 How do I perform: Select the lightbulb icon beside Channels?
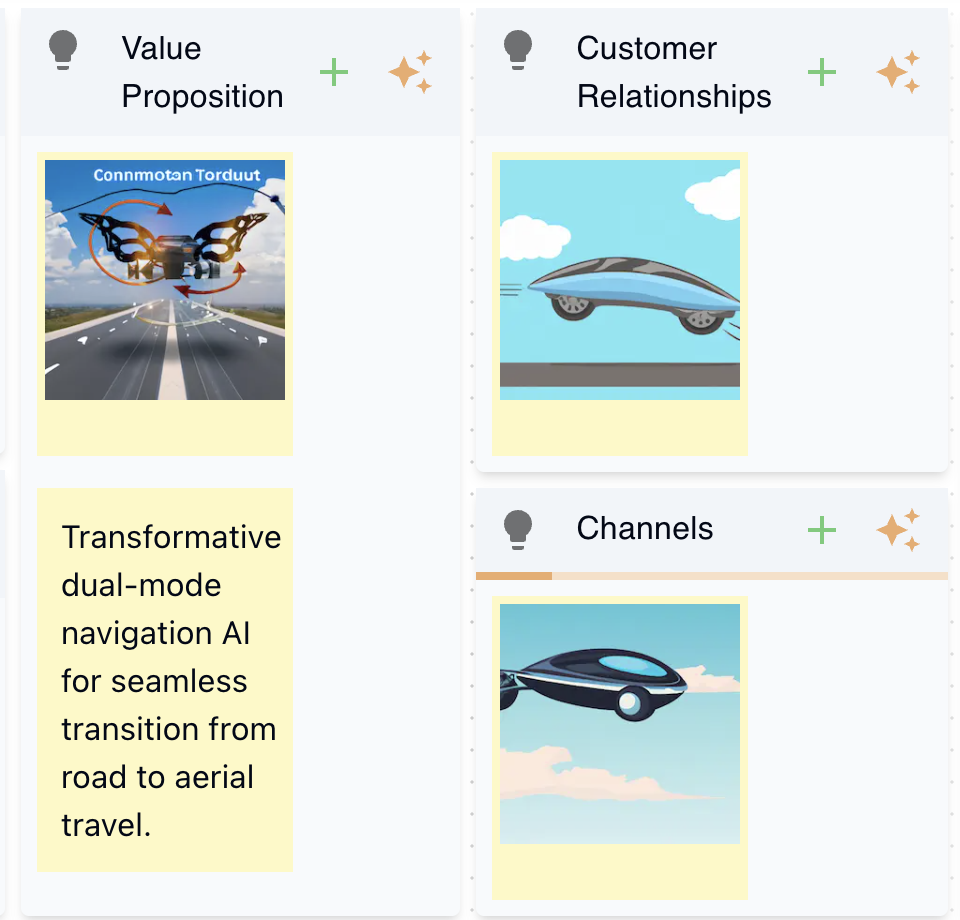pyautogui.click(x=519, y=528)
